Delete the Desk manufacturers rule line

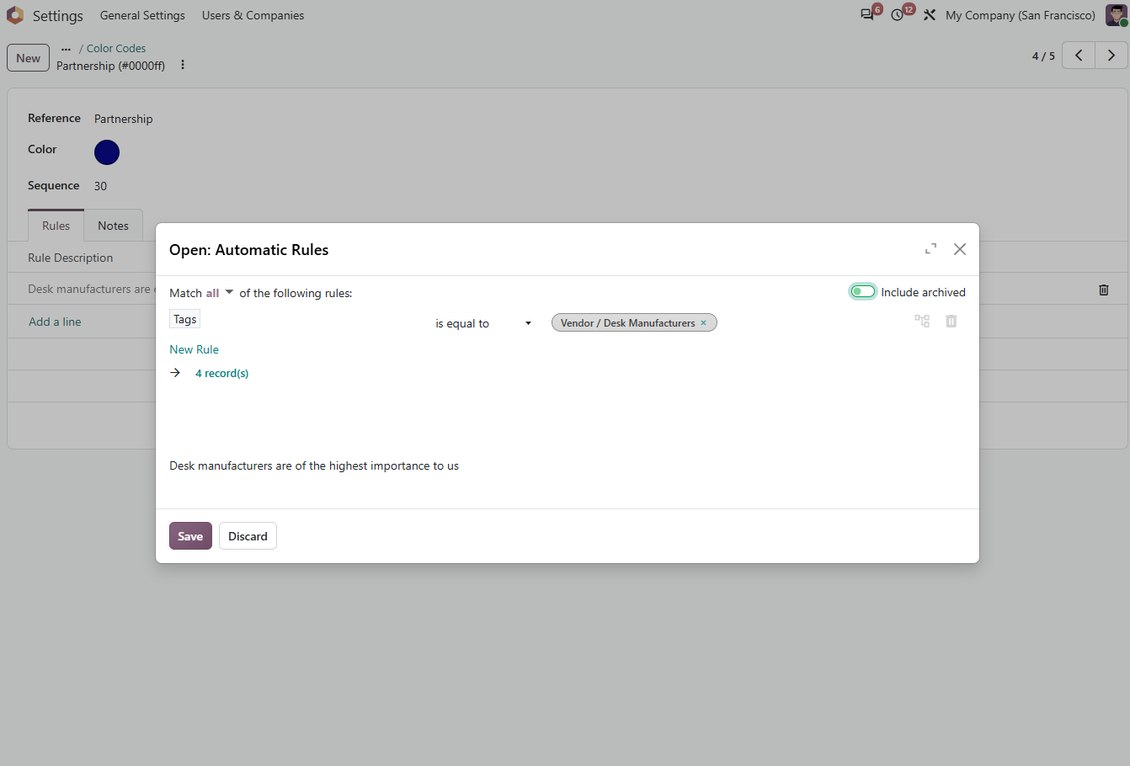click(1103, 290)
